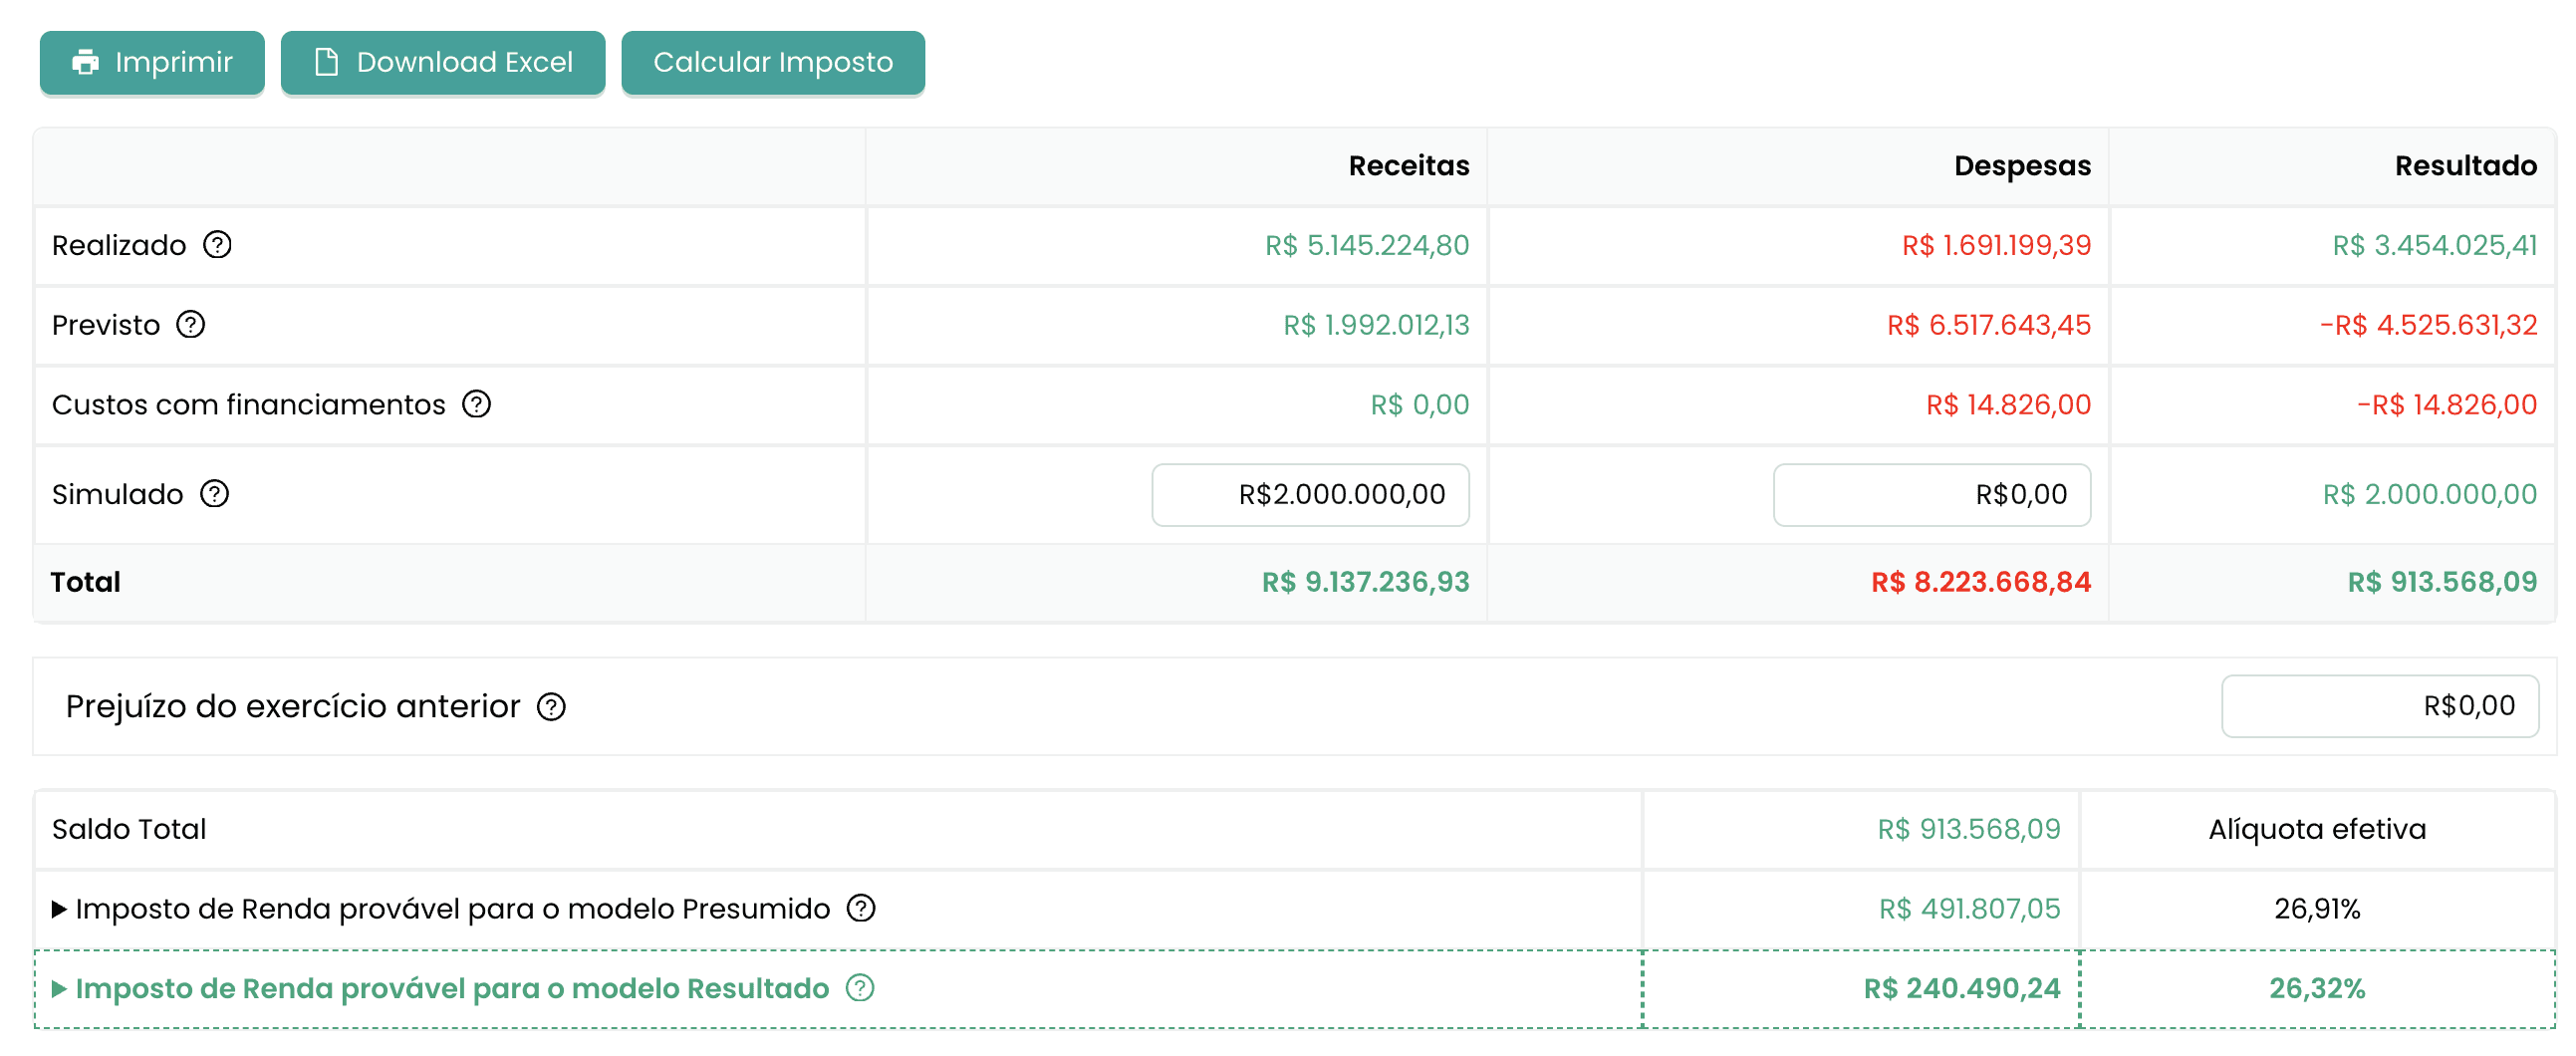Click the printer icon in Imprimir button
Viewport: 2576px width, 1056px height.
(x=85, y=62)
